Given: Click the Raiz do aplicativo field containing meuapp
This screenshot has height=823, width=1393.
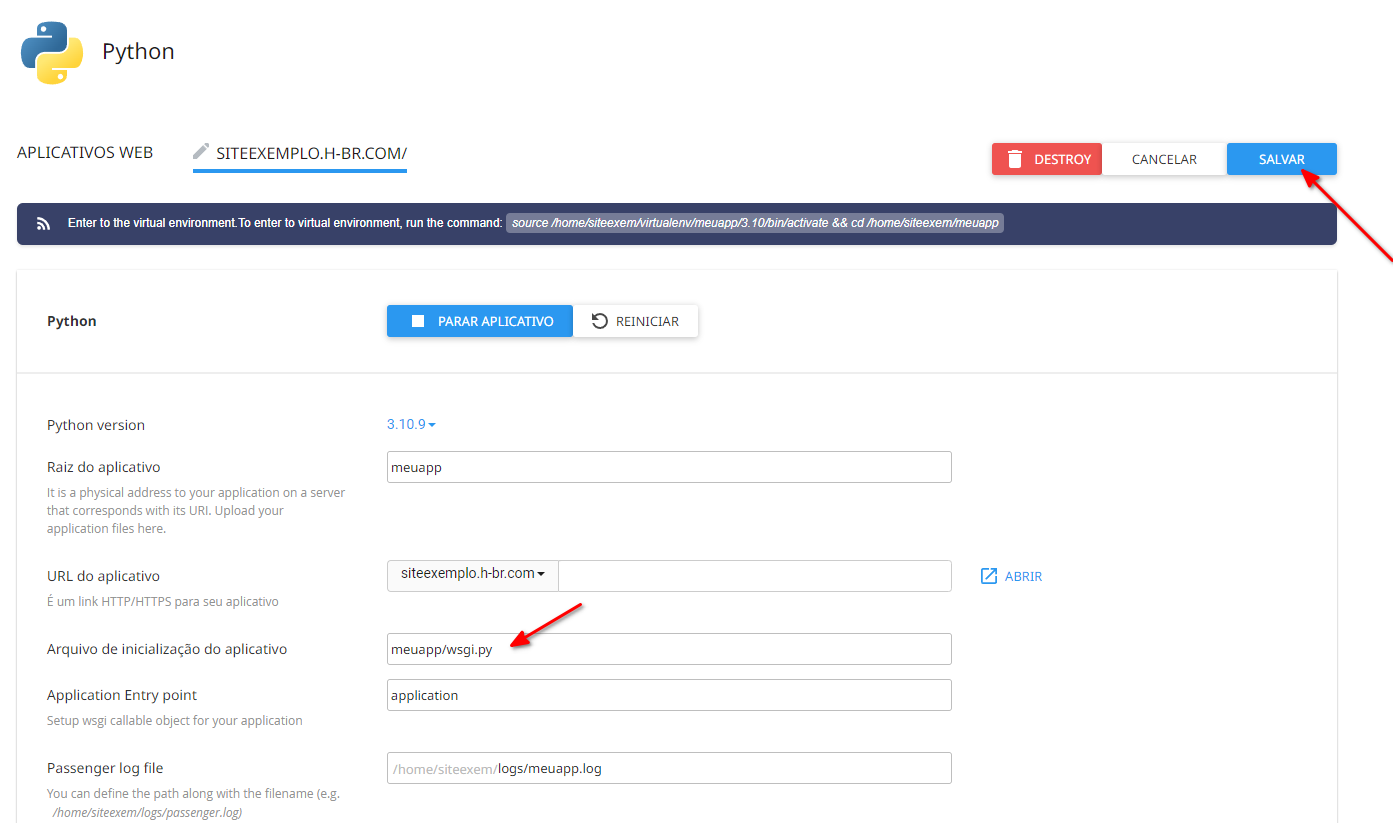Looking at the screenshot, I should pyautogui.click(x=669, y=467).
